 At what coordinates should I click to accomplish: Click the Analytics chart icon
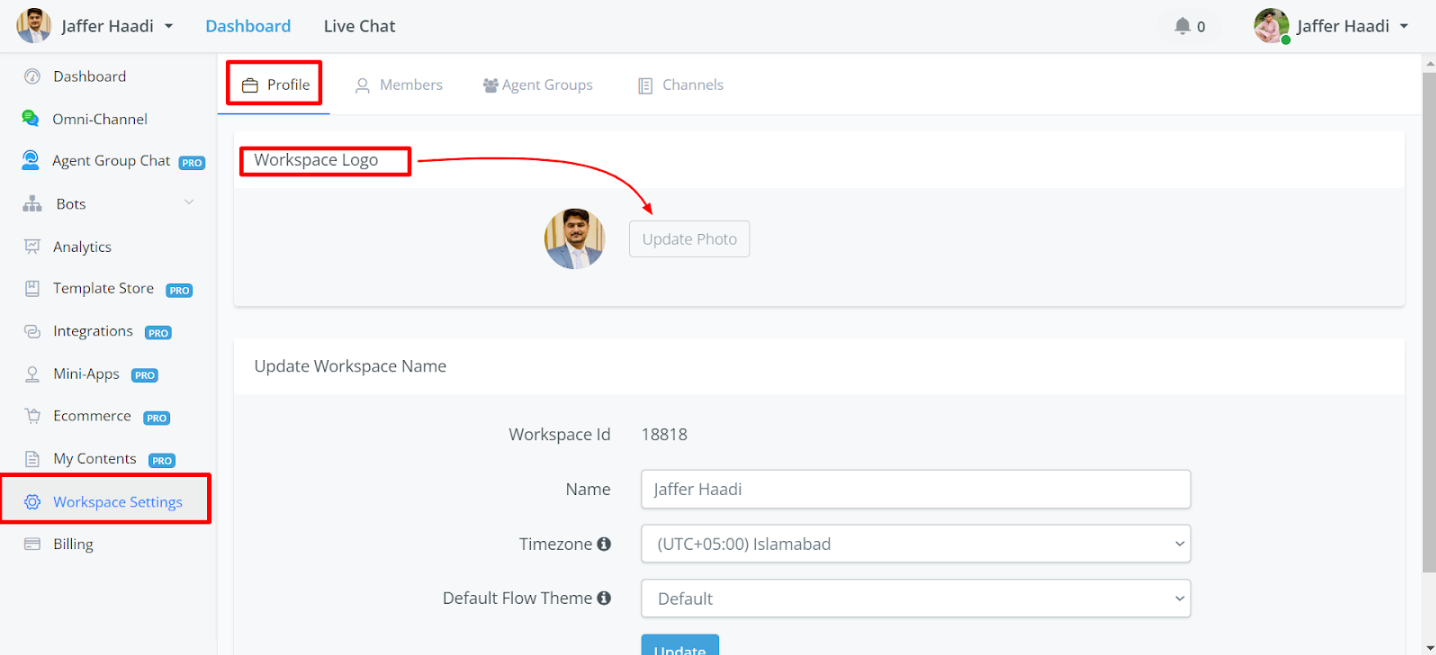click(32, 247)
